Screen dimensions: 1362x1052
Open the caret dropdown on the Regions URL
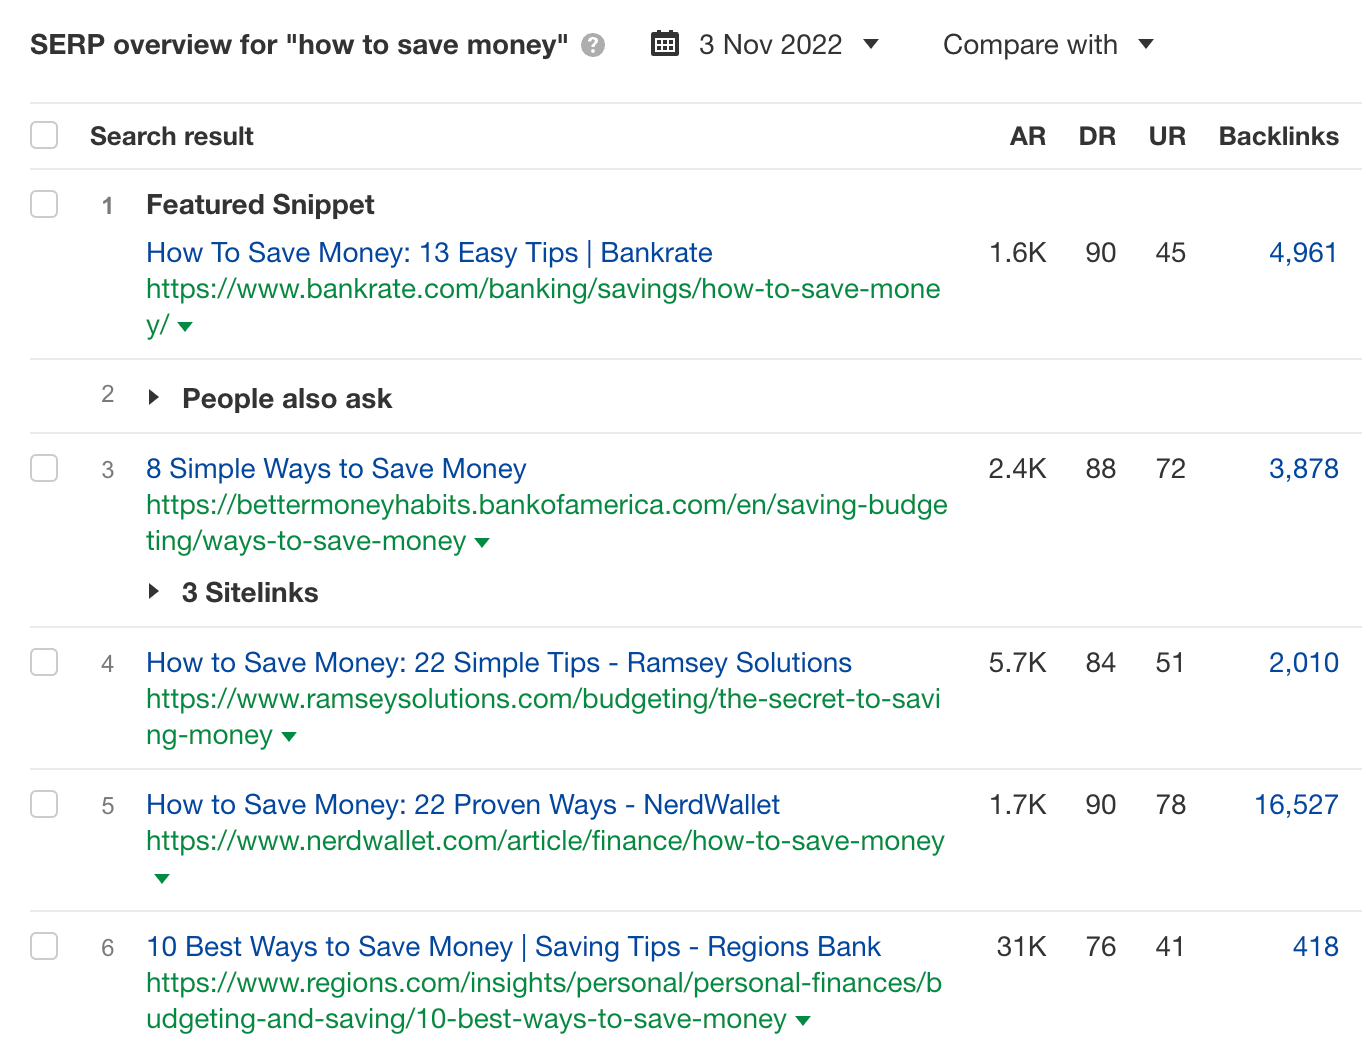point(803,1019)
